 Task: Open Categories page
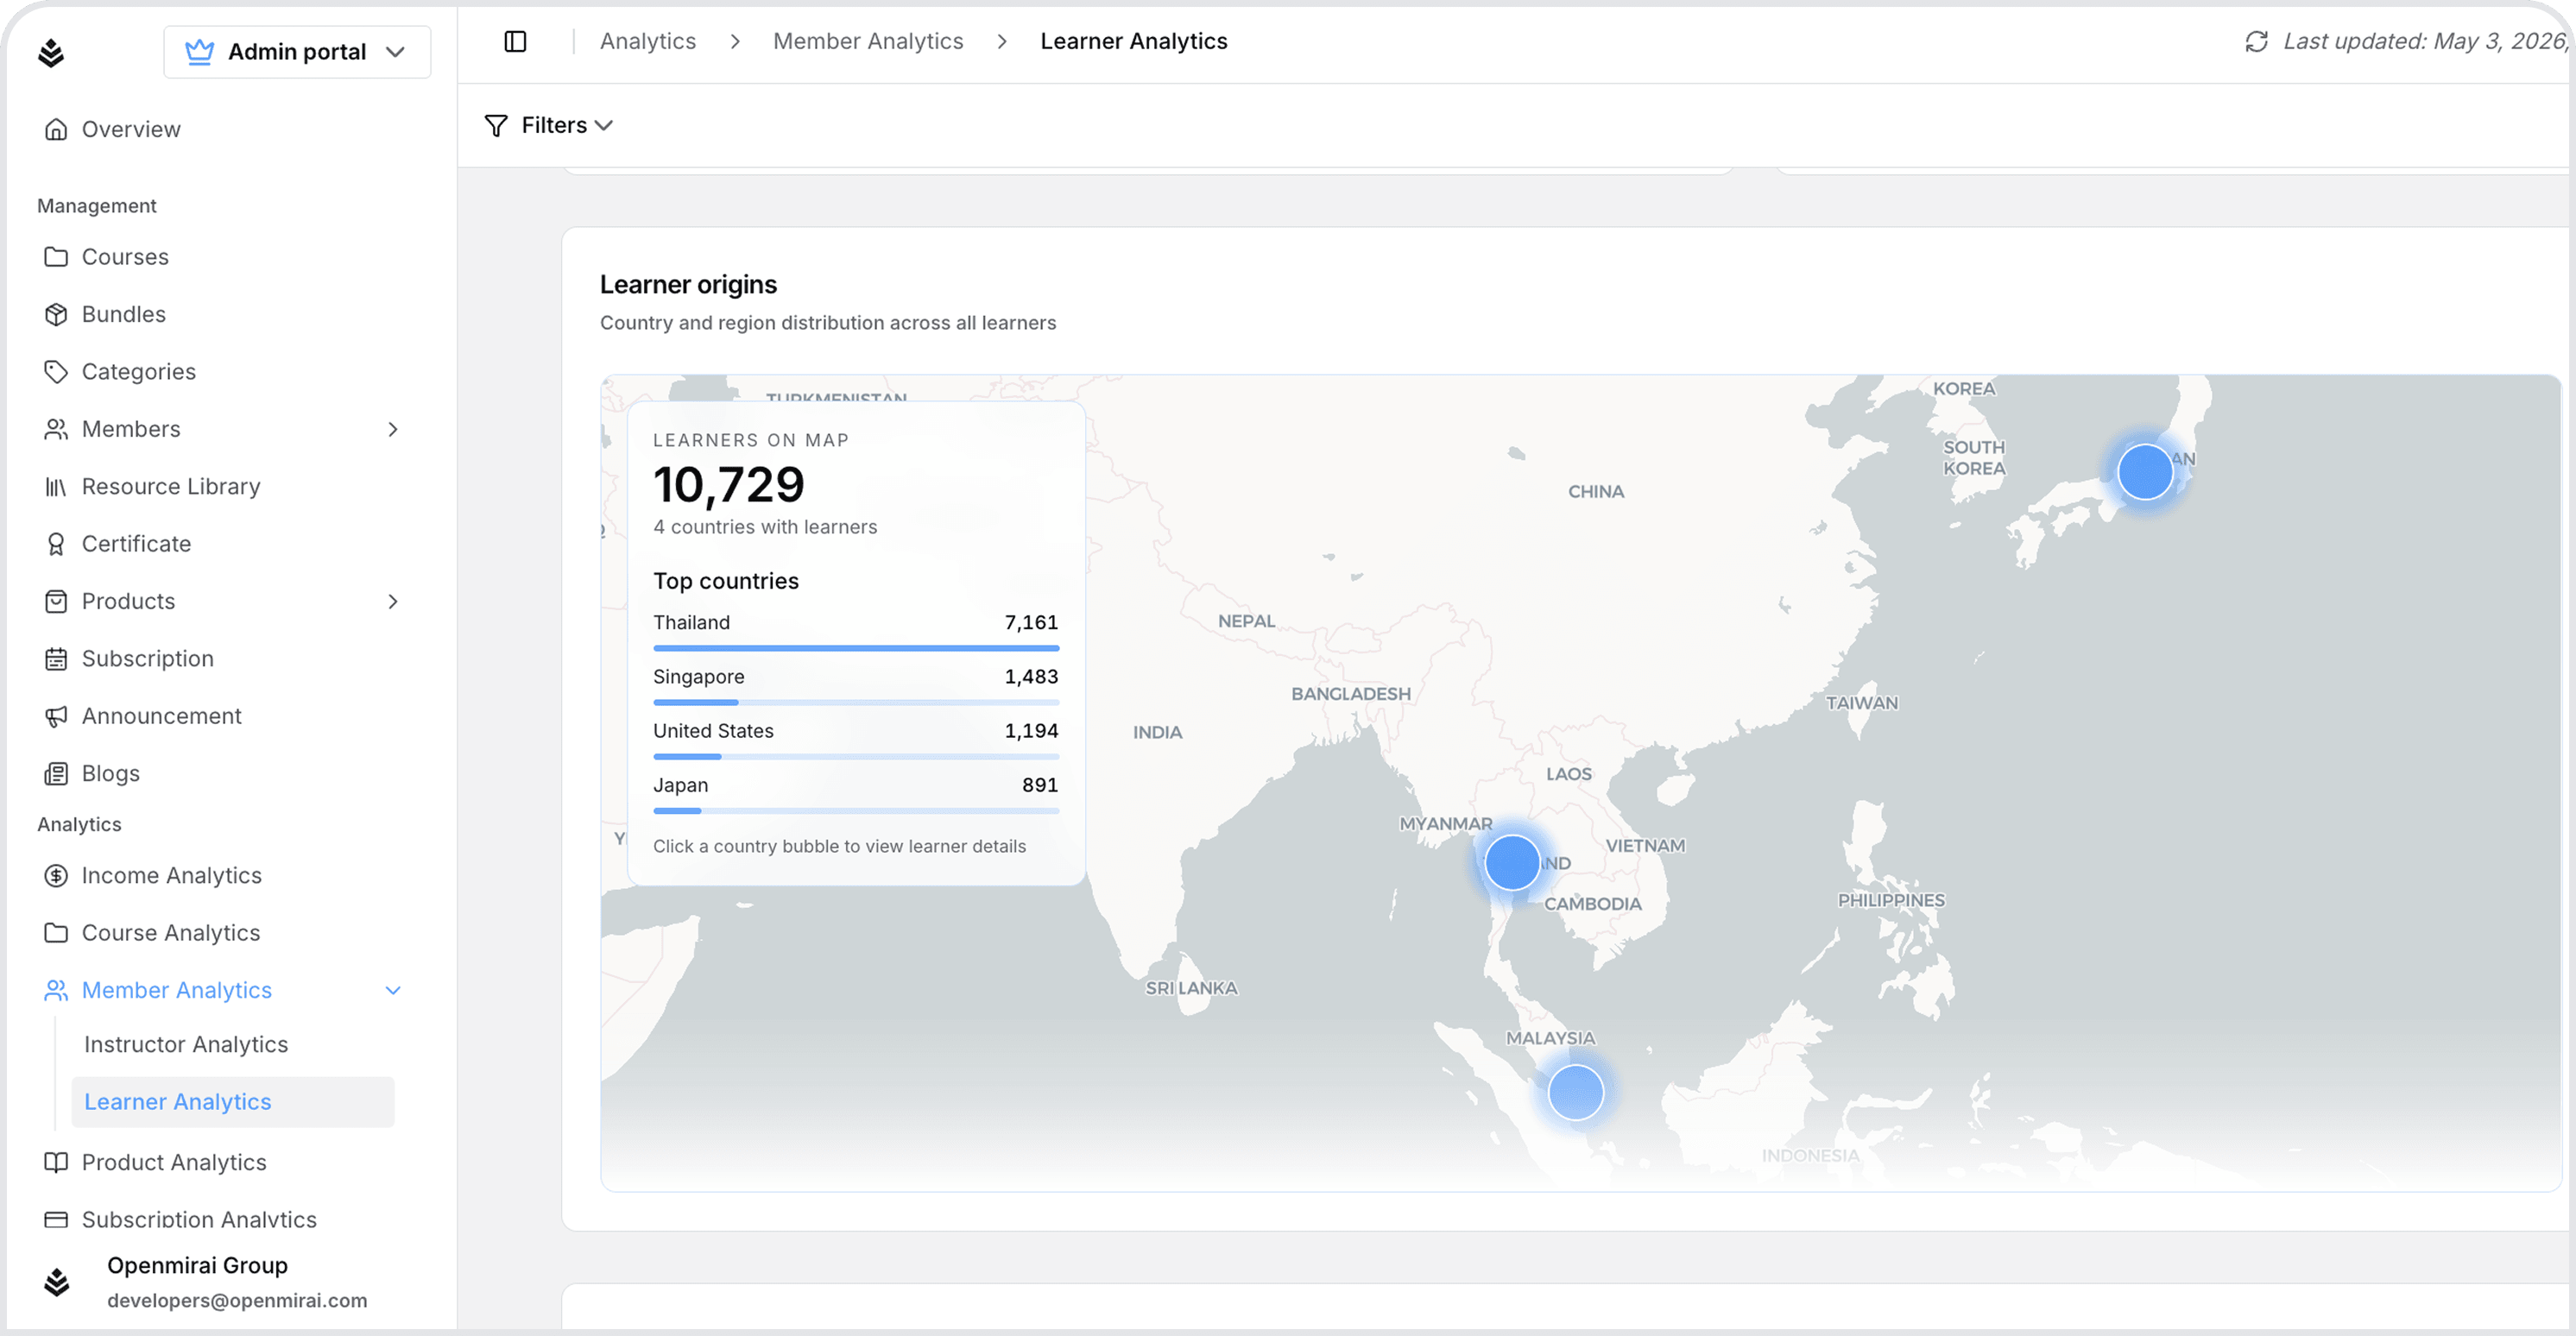[x=139, y=371]
